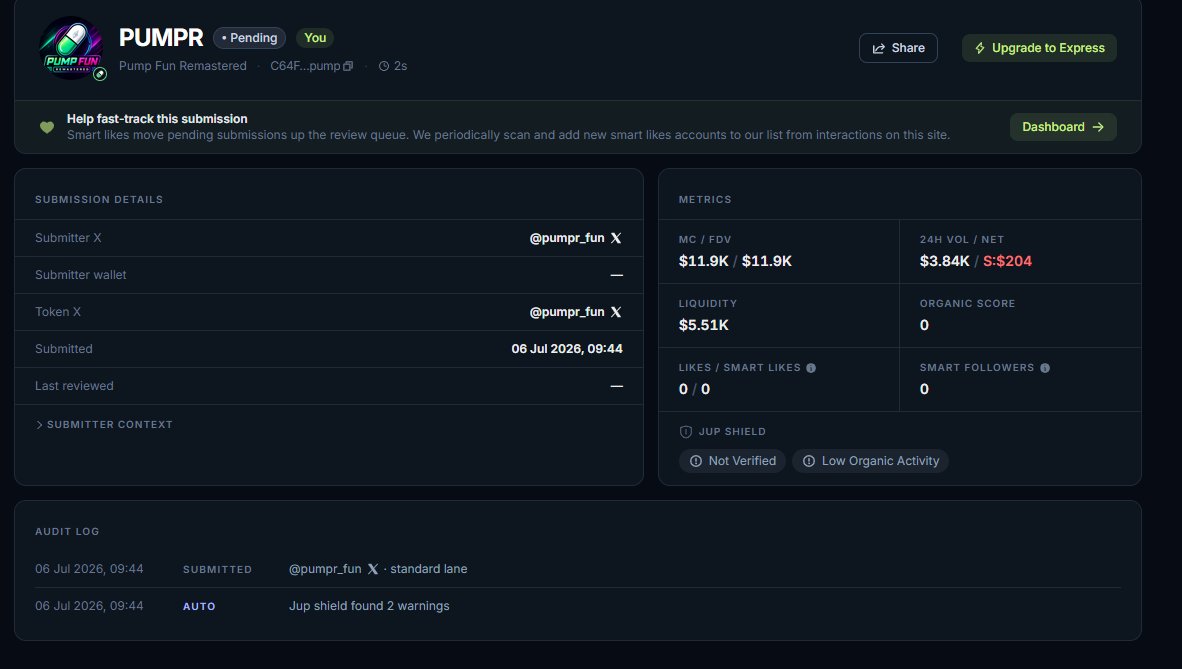
Task: Click the Jup Shield shield icon
Action: click(686, 431)
